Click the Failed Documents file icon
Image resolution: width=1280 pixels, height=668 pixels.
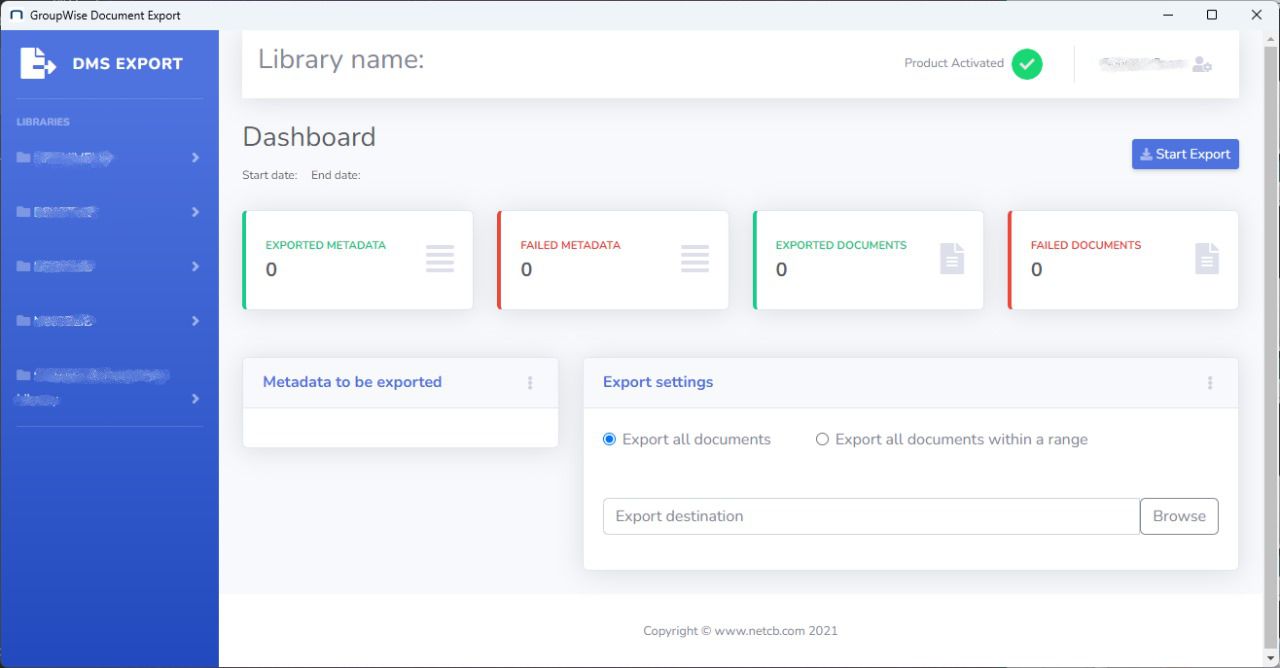(1207, 259)
